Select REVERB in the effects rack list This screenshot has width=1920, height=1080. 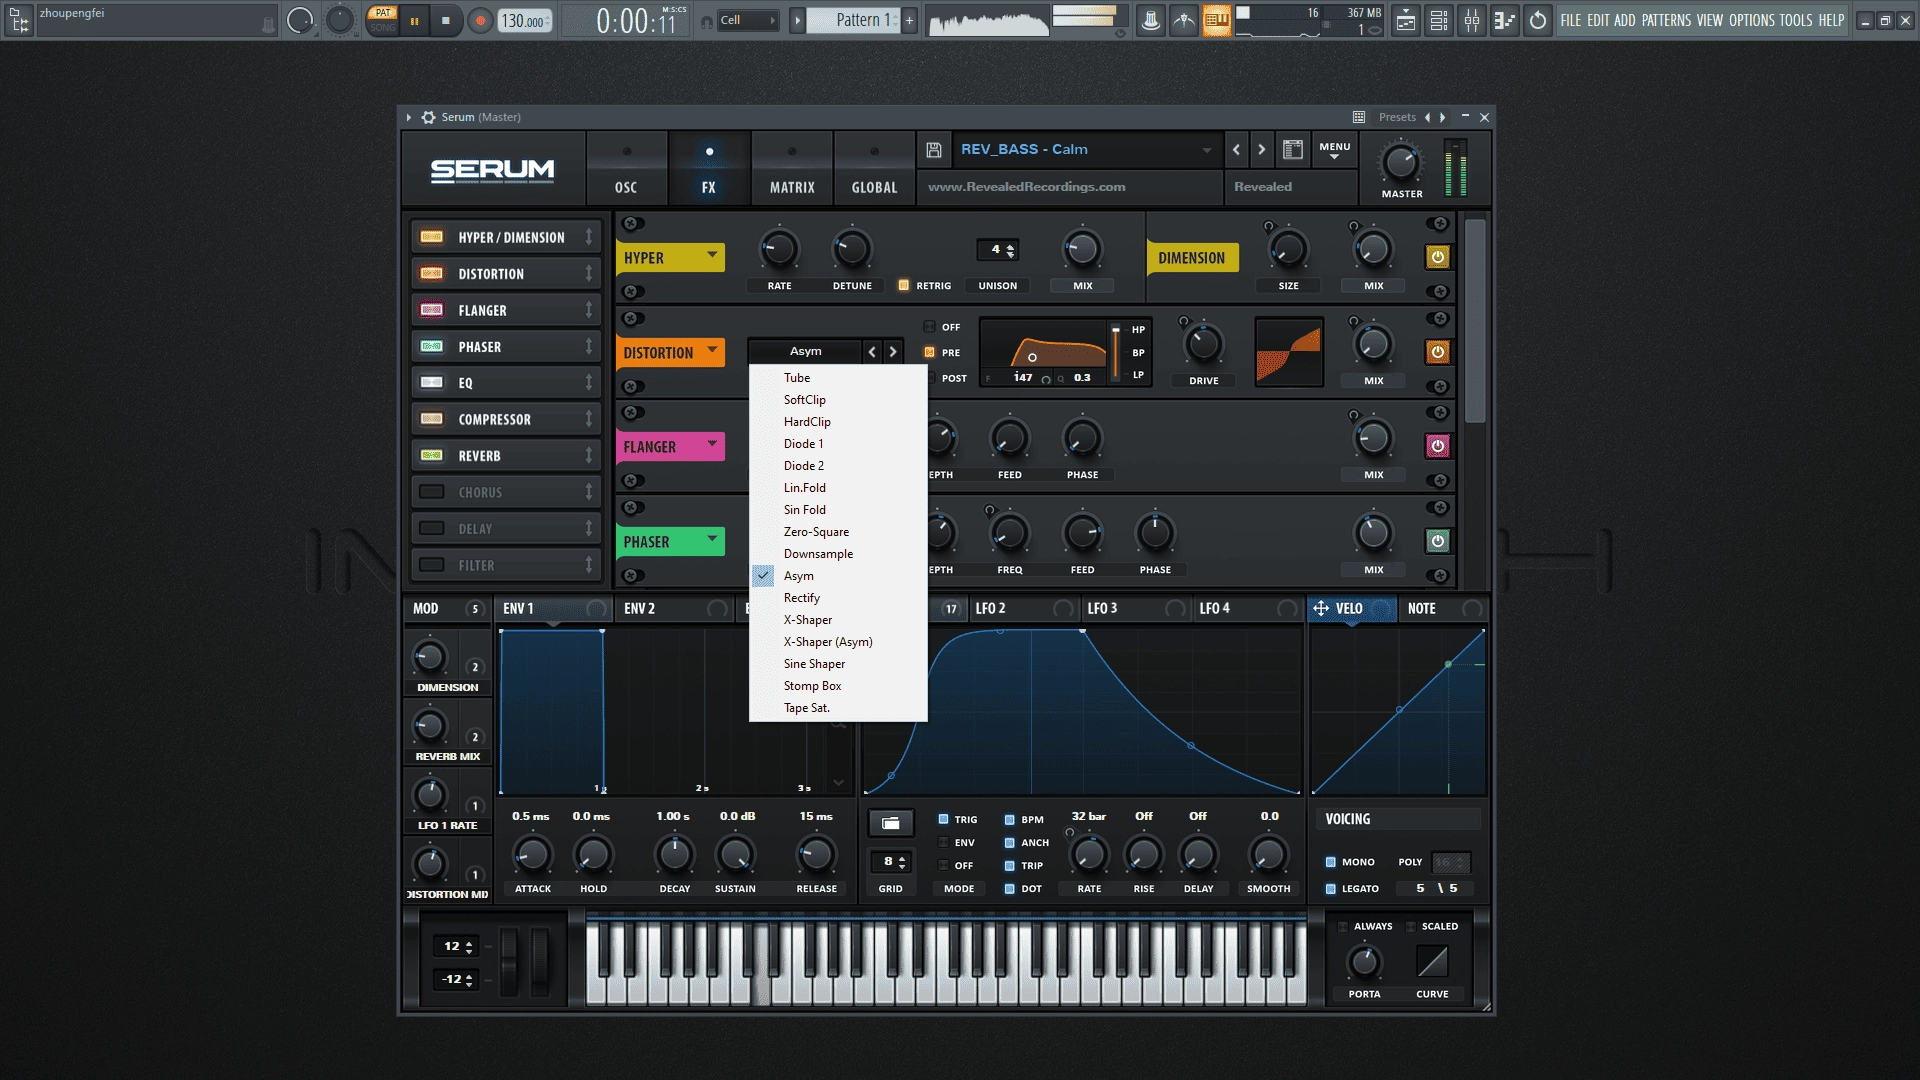(505, 456)
